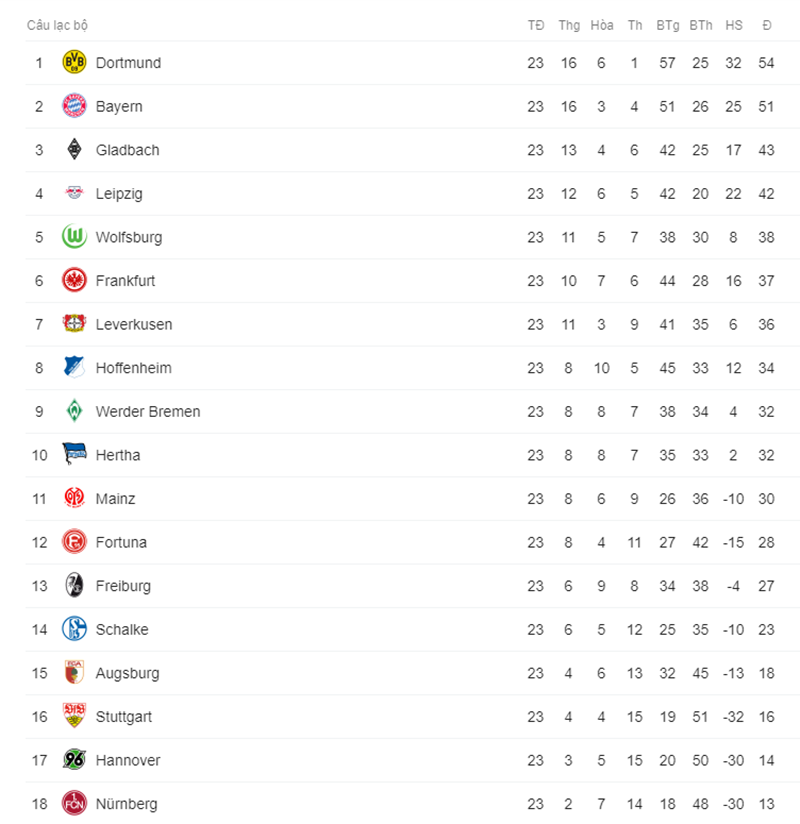Click the Schalke blue S04 logo
The width and height of the screenshot is (800, 824).
pyautogui.click(x=74, y=630)
